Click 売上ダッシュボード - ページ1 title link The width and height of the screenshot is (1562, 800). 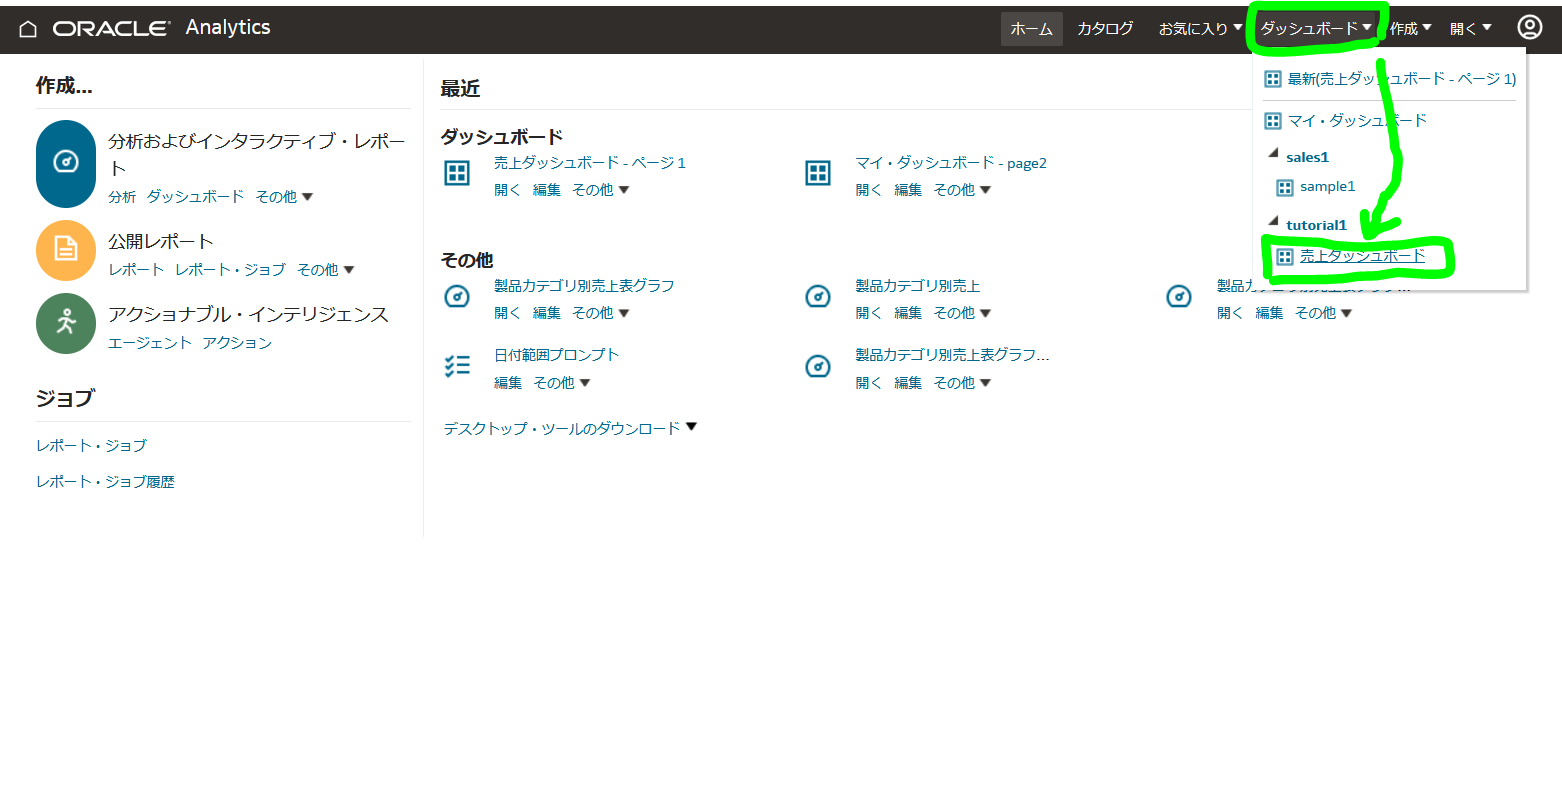590,163
